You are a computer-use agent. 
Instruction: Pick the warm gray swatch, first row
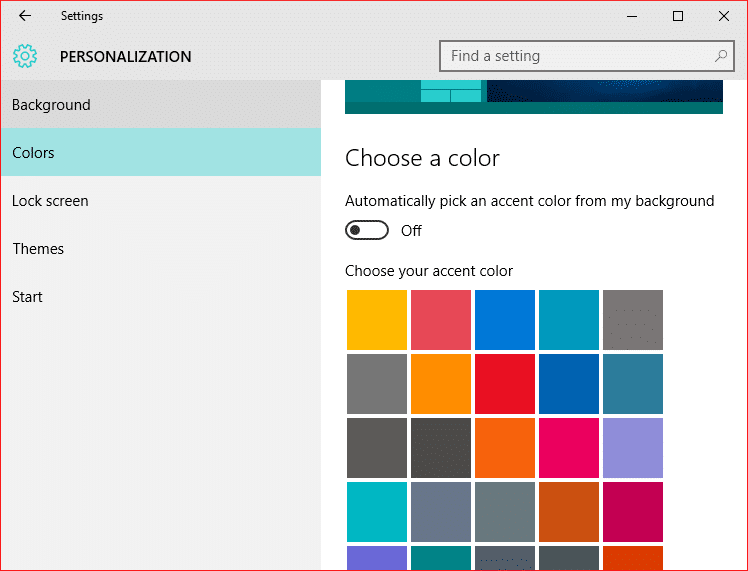633,320
